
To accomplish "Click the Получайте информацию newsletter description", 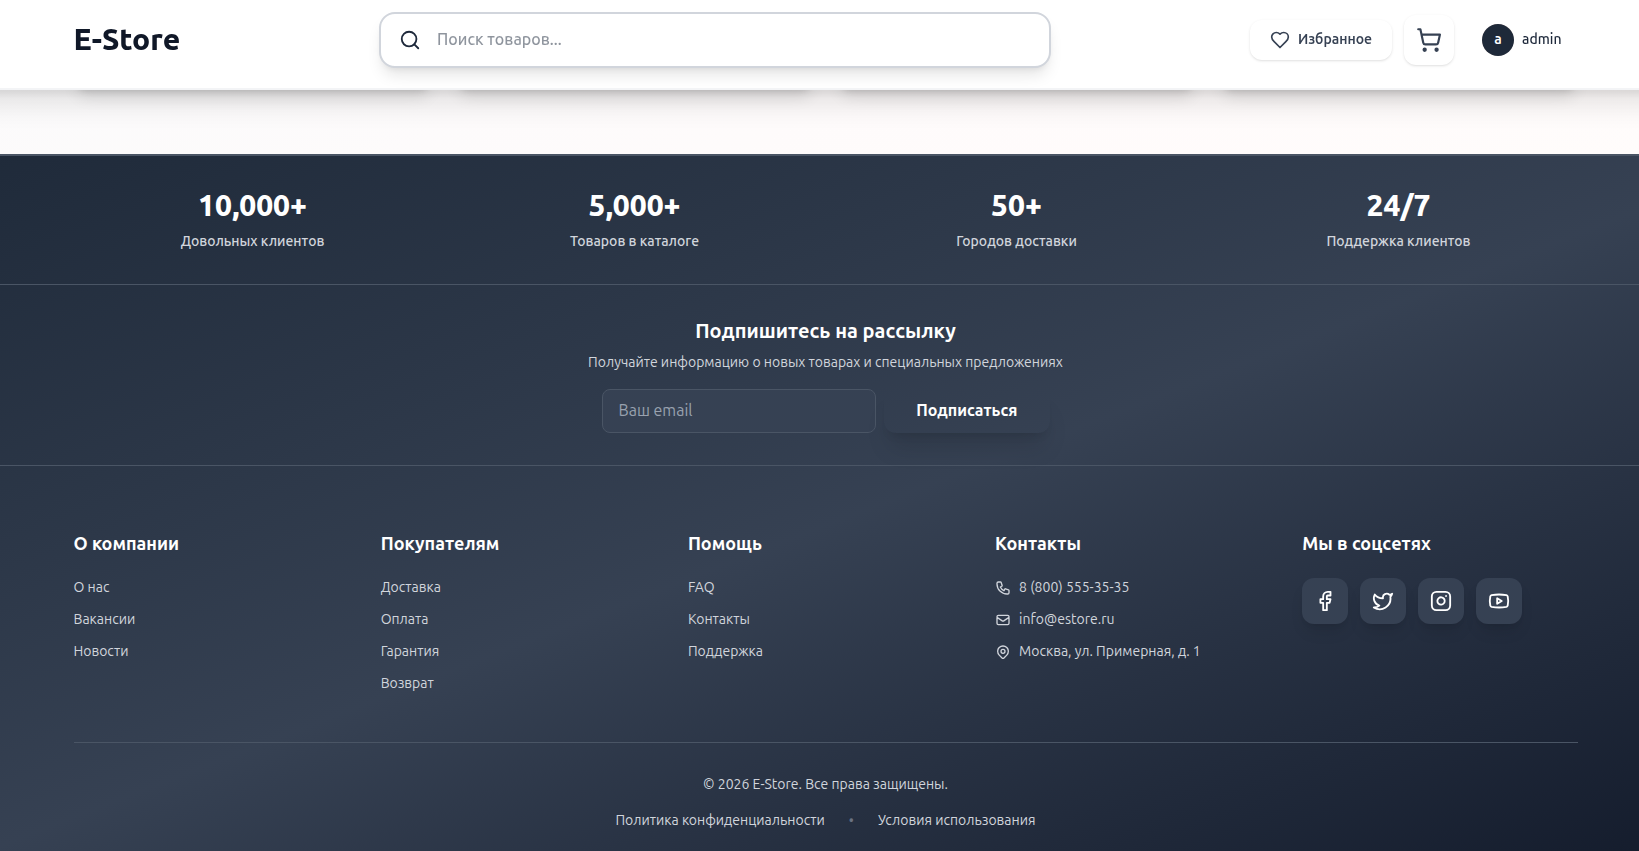I will (825, 362).
